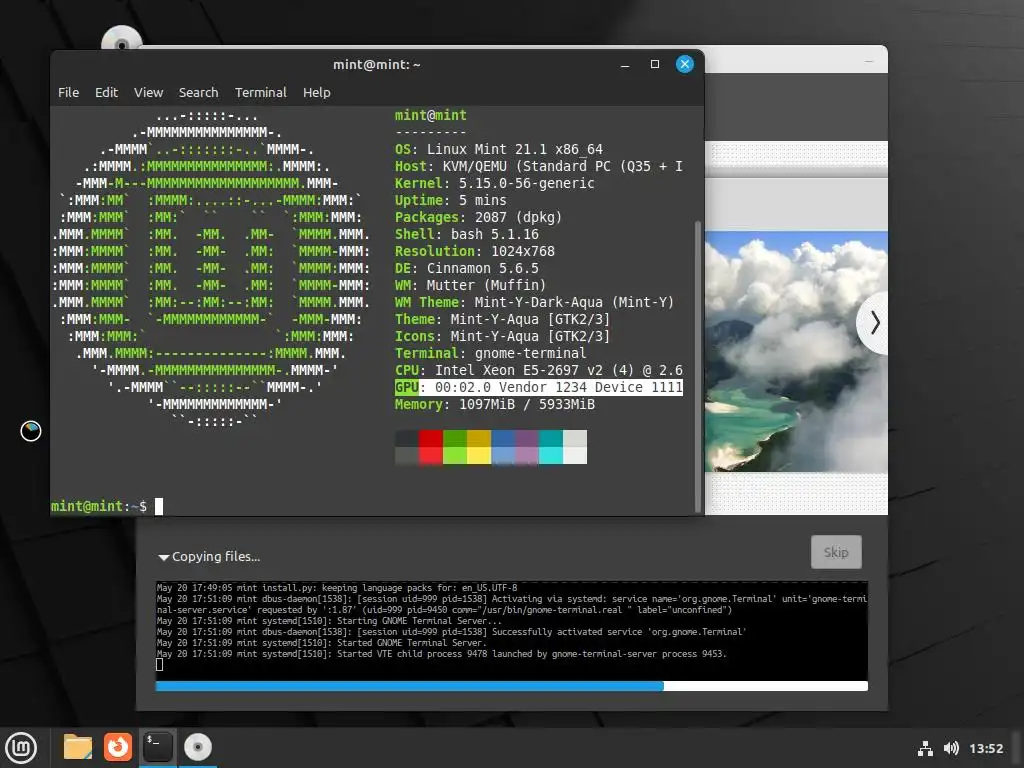This screenshot has width=1024, height=768.
Task: Click the mint@mint header in neofetch output
Action: tap(430, 116)
